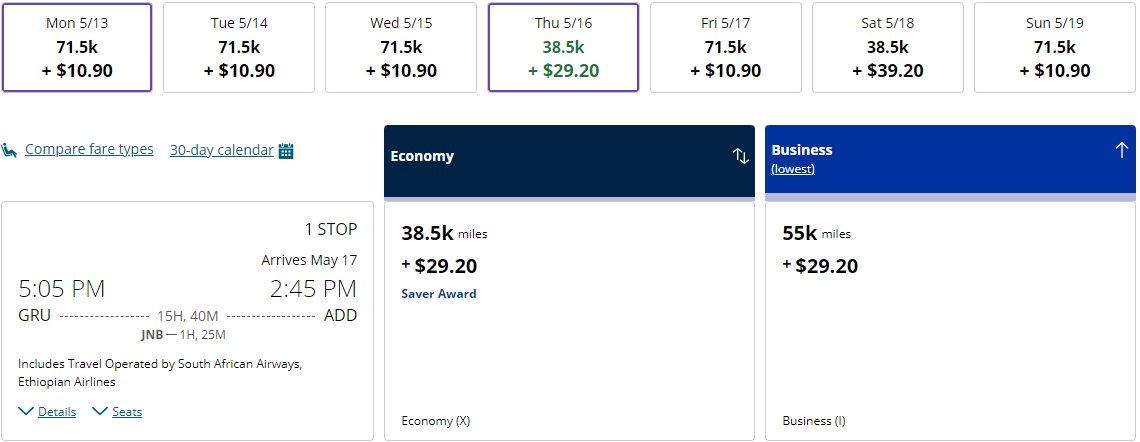Select the Tue 5/14 date tab
Screen dimensions: 1140x442
239,47
